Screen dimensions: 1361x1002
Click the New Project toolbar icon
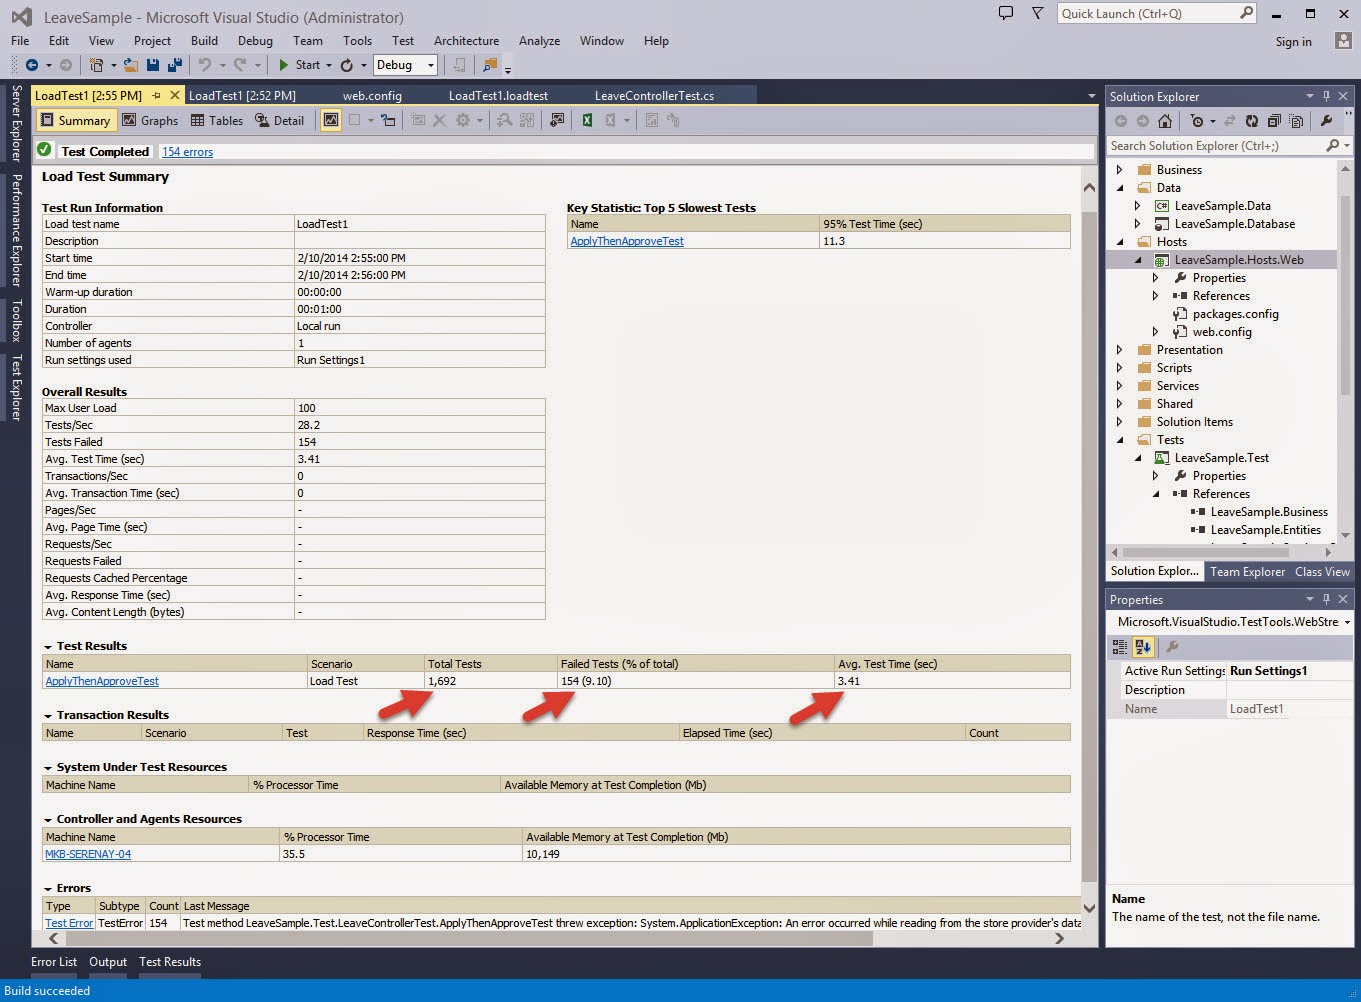tap(97, 65)
